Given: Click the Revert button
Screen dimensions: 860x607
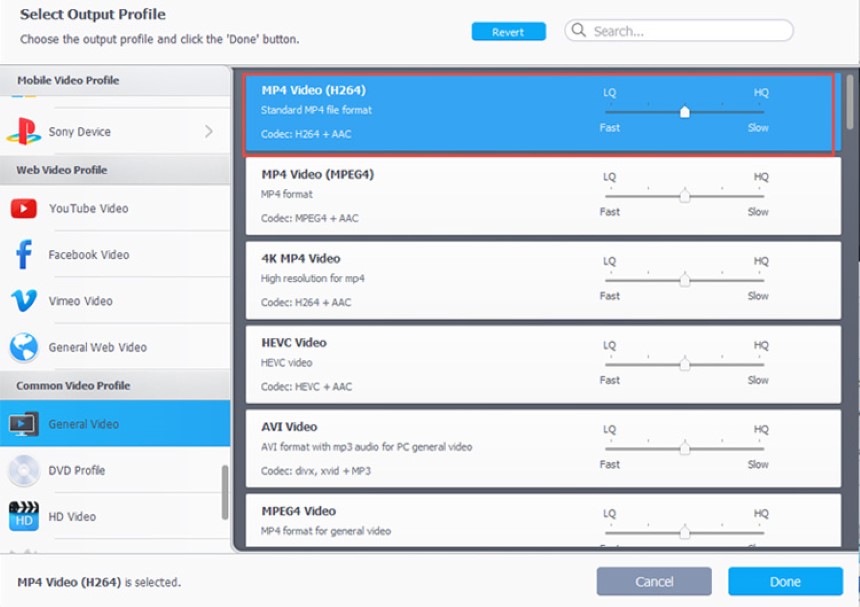Looking at the screenshot, I should pos(508,32).
